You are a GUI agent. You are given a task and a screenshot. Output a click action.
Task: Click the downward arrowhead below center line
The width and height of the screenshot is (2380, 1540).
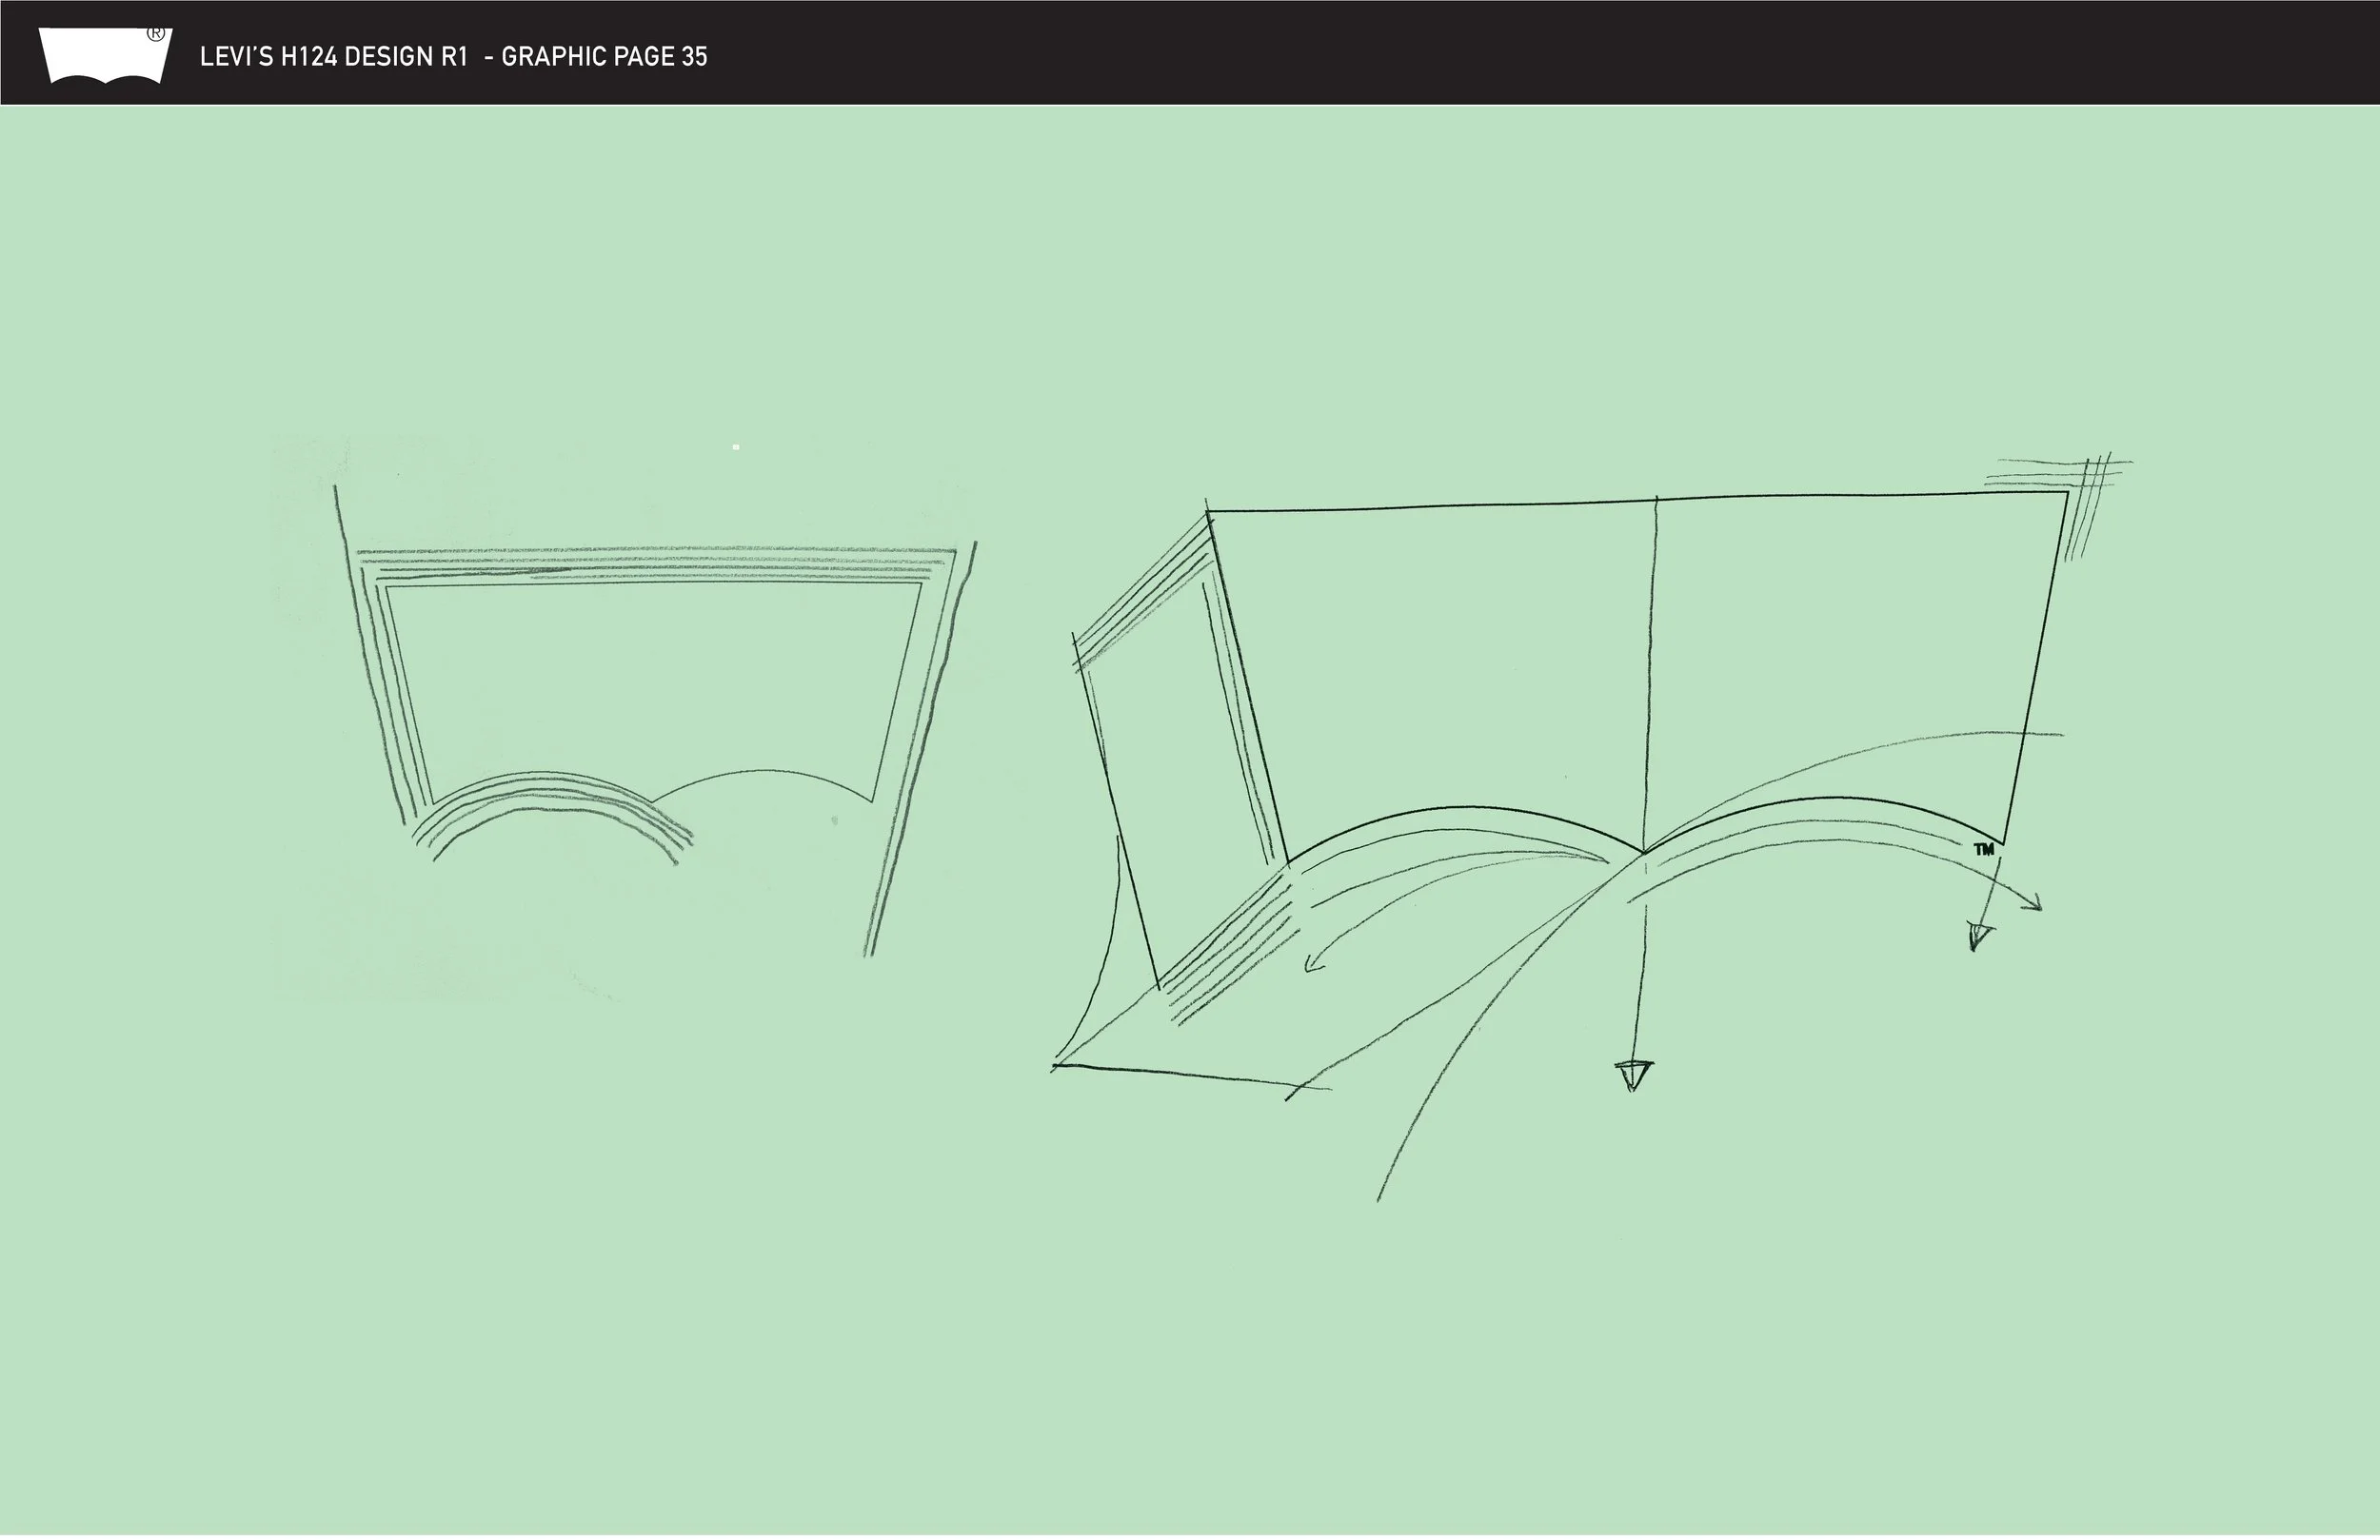click(1633, 1076)
